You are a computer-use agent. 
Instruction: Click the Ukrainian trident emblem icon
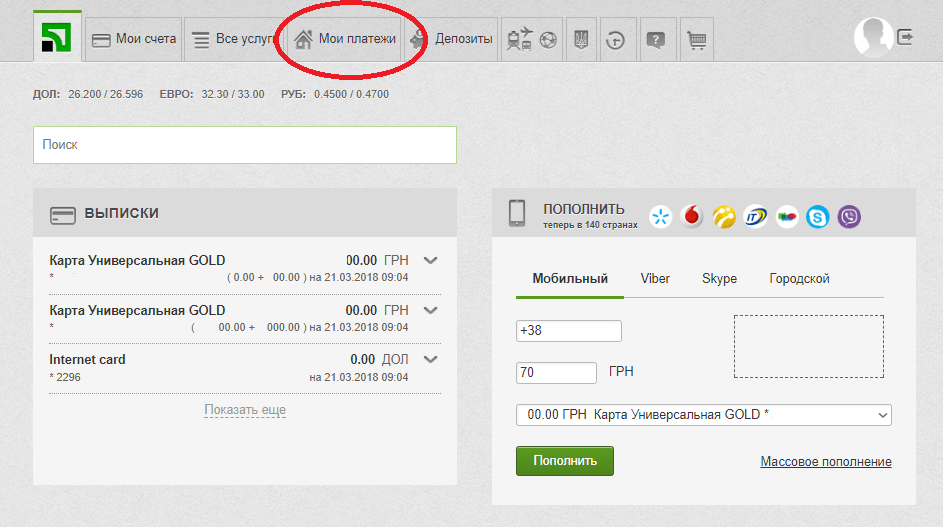[x=580, y=40]
